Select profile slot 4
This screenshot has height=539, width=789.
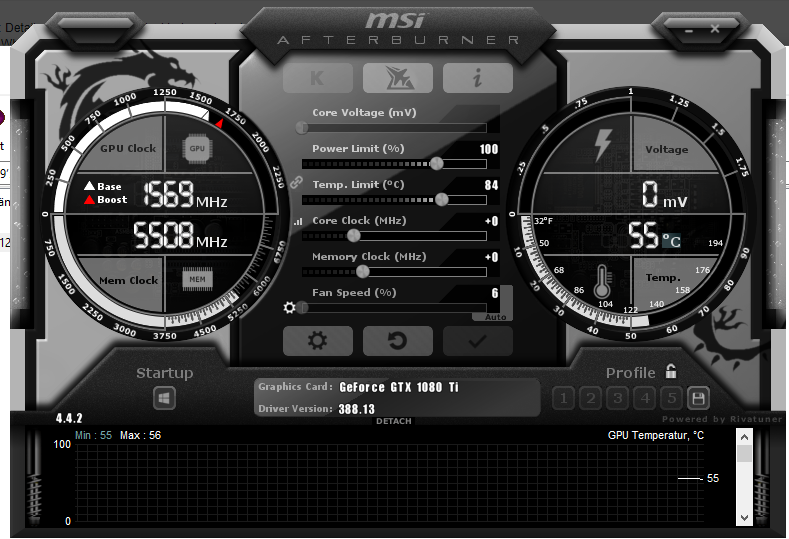(x=645, y=399)
